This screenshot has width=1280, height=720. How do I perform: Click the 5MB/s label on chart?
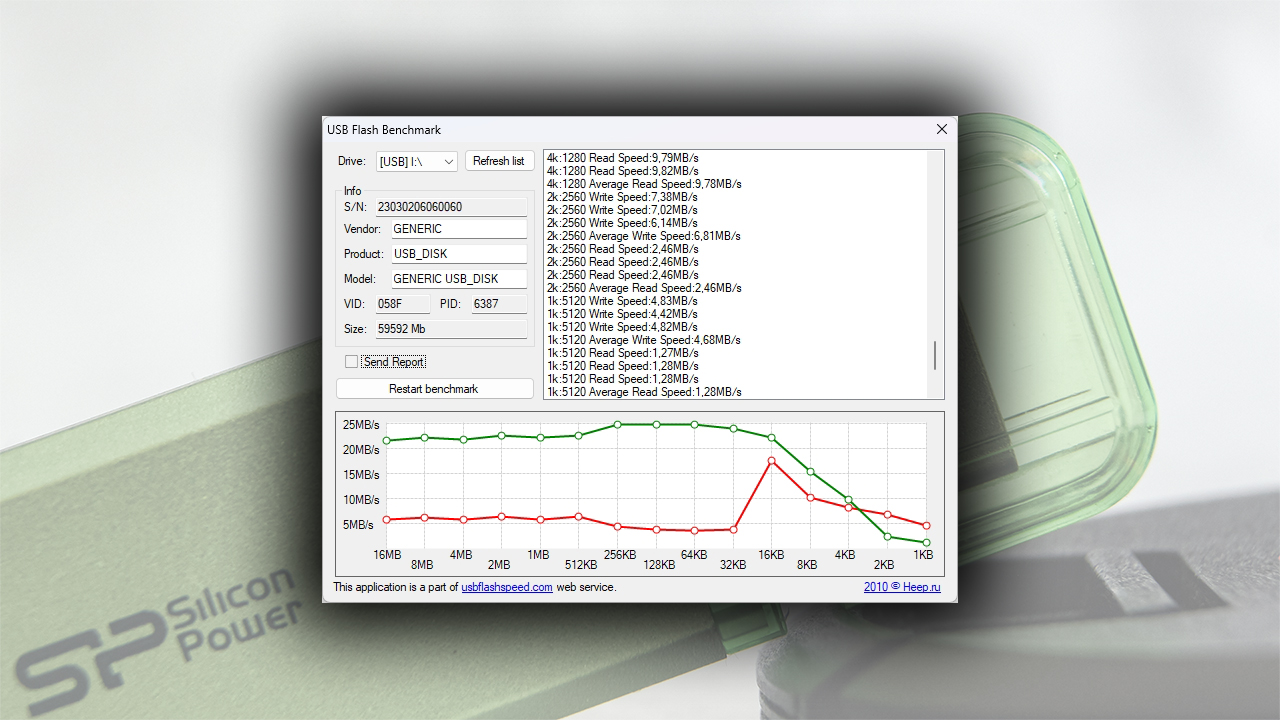[360, 525]
